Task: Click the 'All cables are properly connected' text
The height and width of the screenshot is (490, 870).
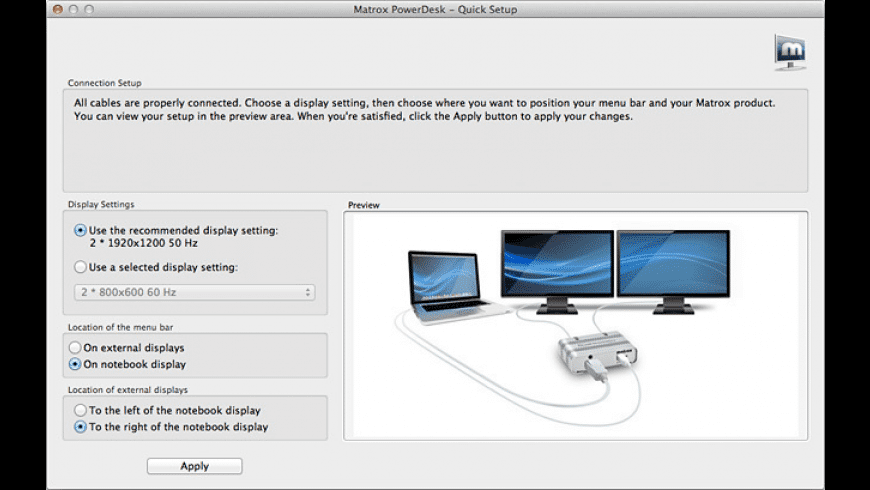Action: (156, 103)
